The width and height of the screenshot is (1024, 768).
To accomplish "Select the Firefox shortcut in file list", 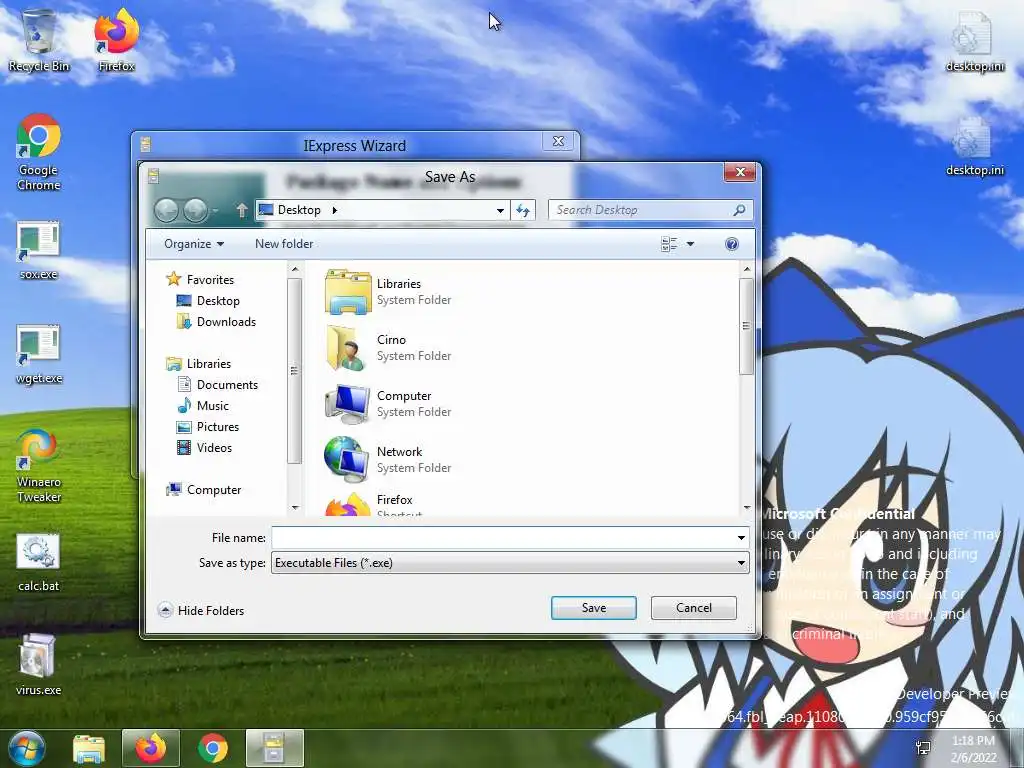I will coord(348,504).
